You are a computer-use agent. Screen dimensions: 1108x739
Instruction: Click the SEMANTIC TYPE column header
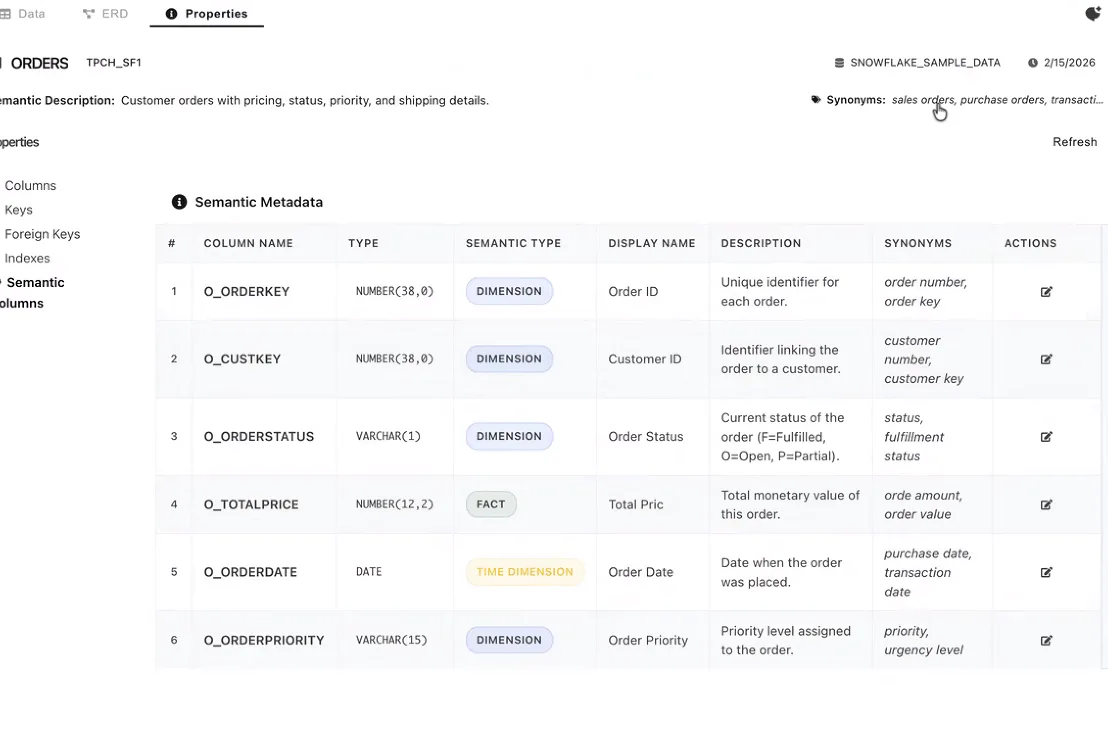click(x=513, y=243)
